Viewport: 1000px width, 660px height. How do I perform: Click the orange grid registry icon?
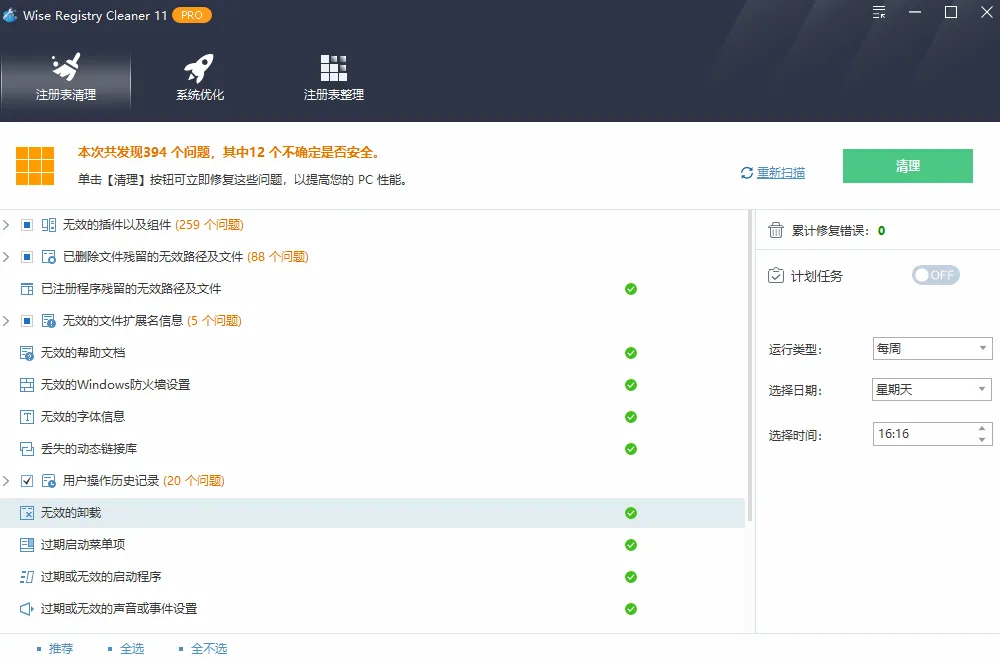35,166
